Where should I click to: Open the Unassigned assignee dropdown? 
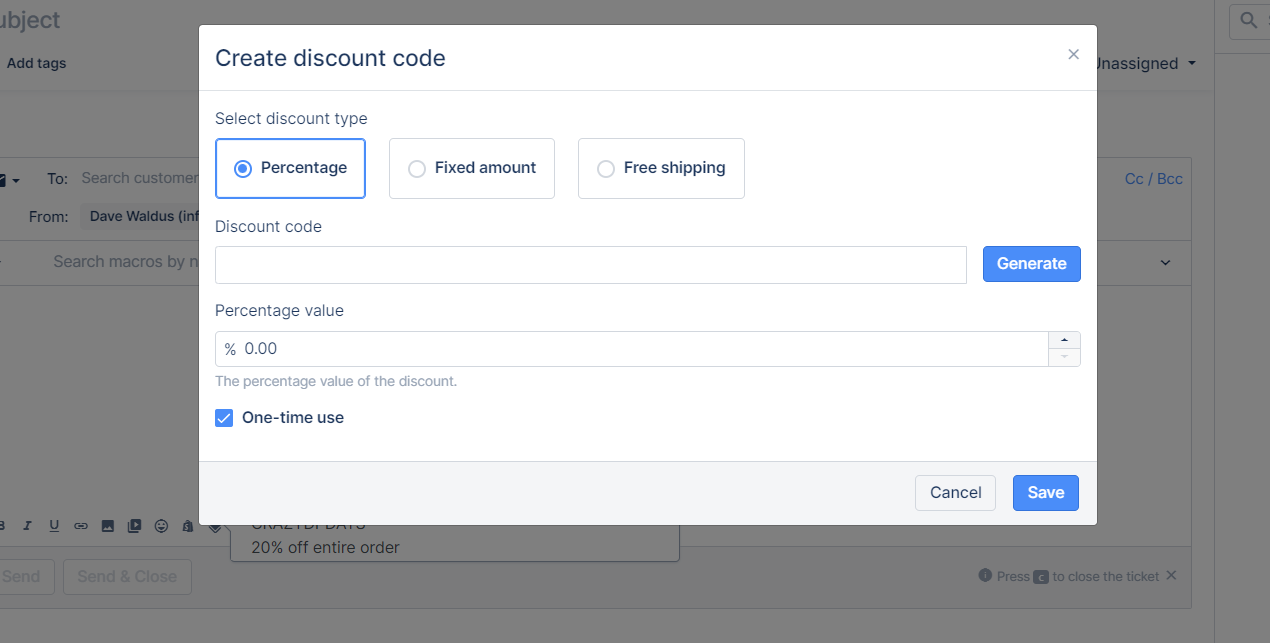[x=1145, y=64]
